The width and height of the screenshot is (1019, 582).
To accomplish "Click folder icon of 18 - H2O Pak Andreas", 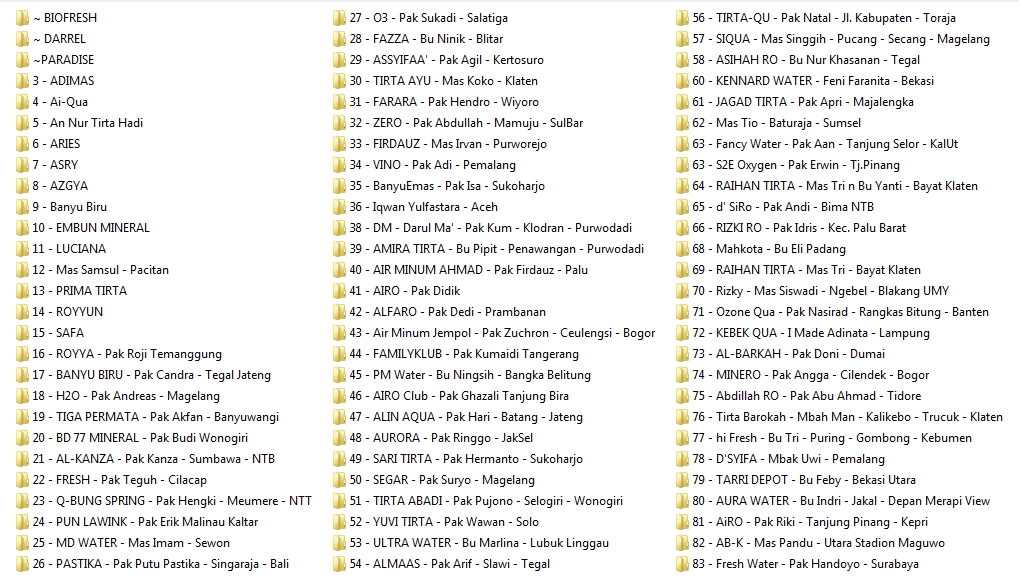I will 22,396.
